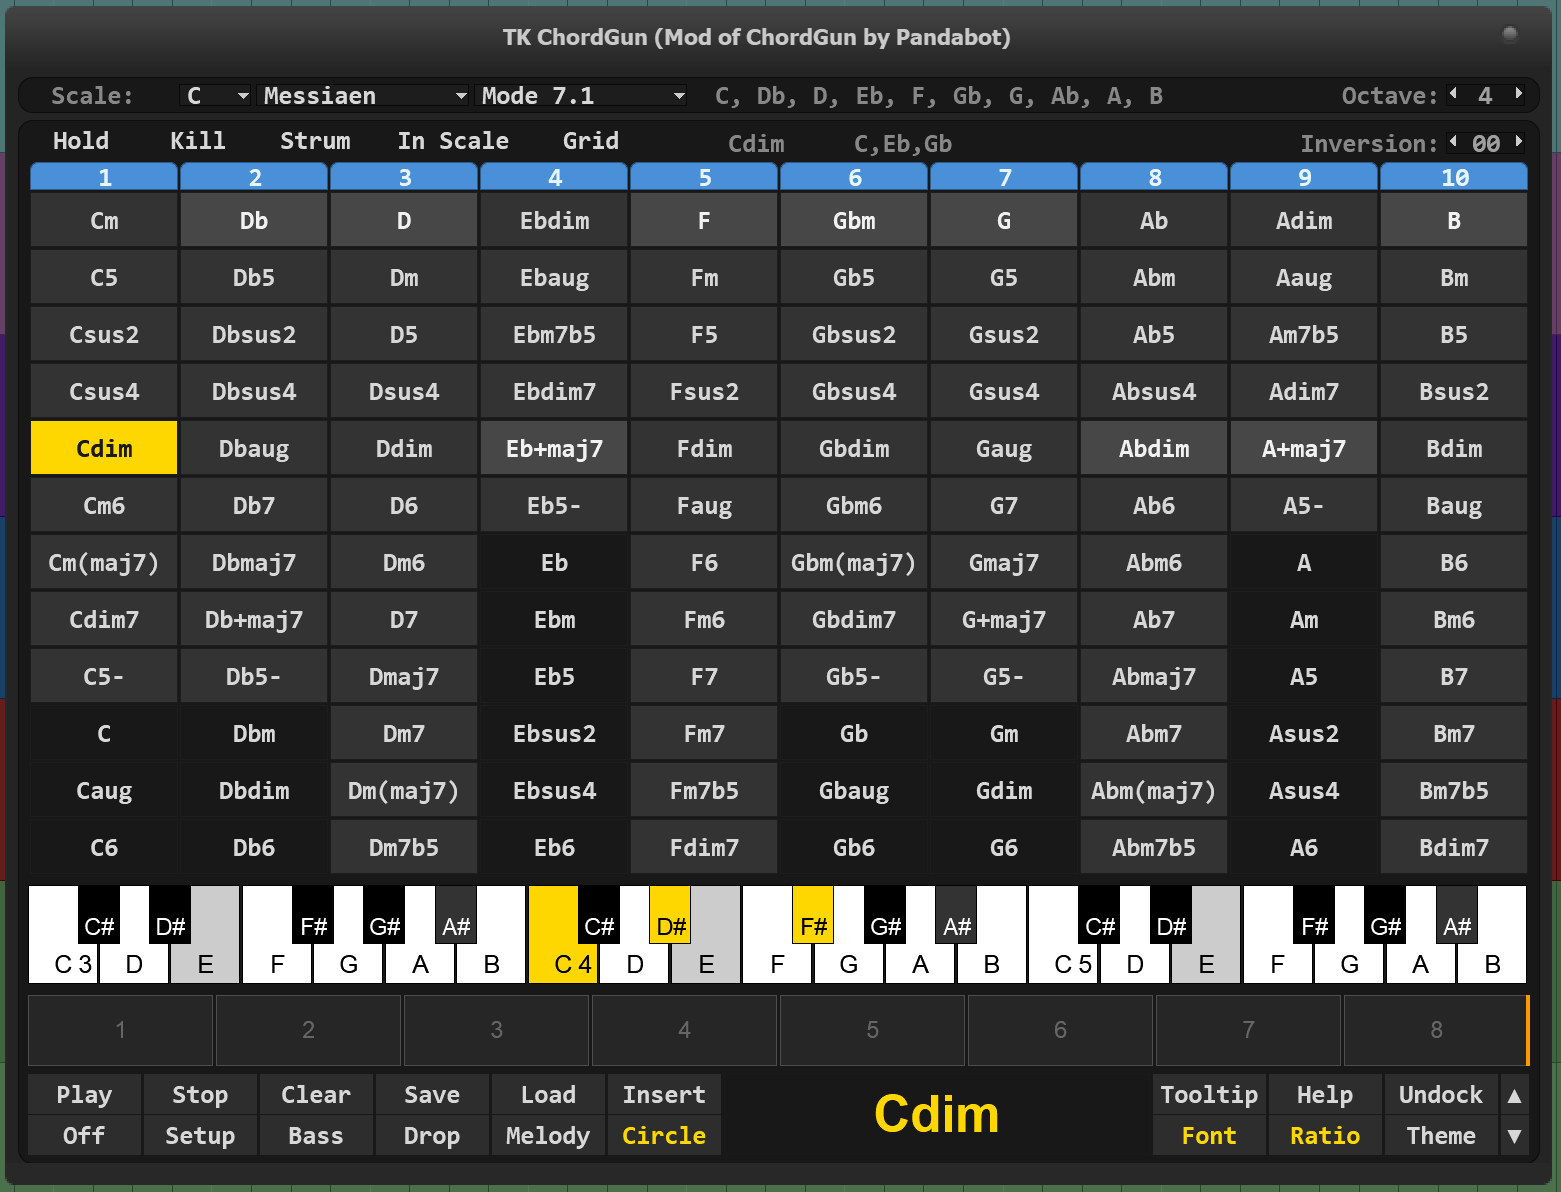Click the Play button

pos(84,1095)
